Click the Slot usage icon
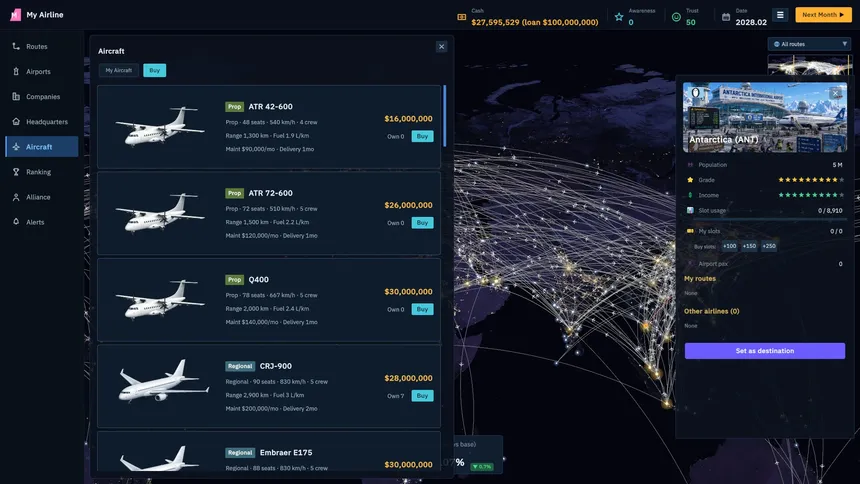 click(690, 210)
